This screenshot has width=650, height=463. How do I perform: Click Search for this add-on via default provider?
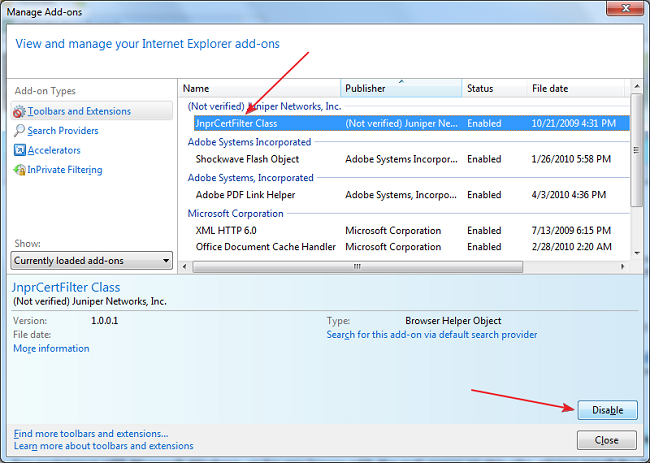432,335
